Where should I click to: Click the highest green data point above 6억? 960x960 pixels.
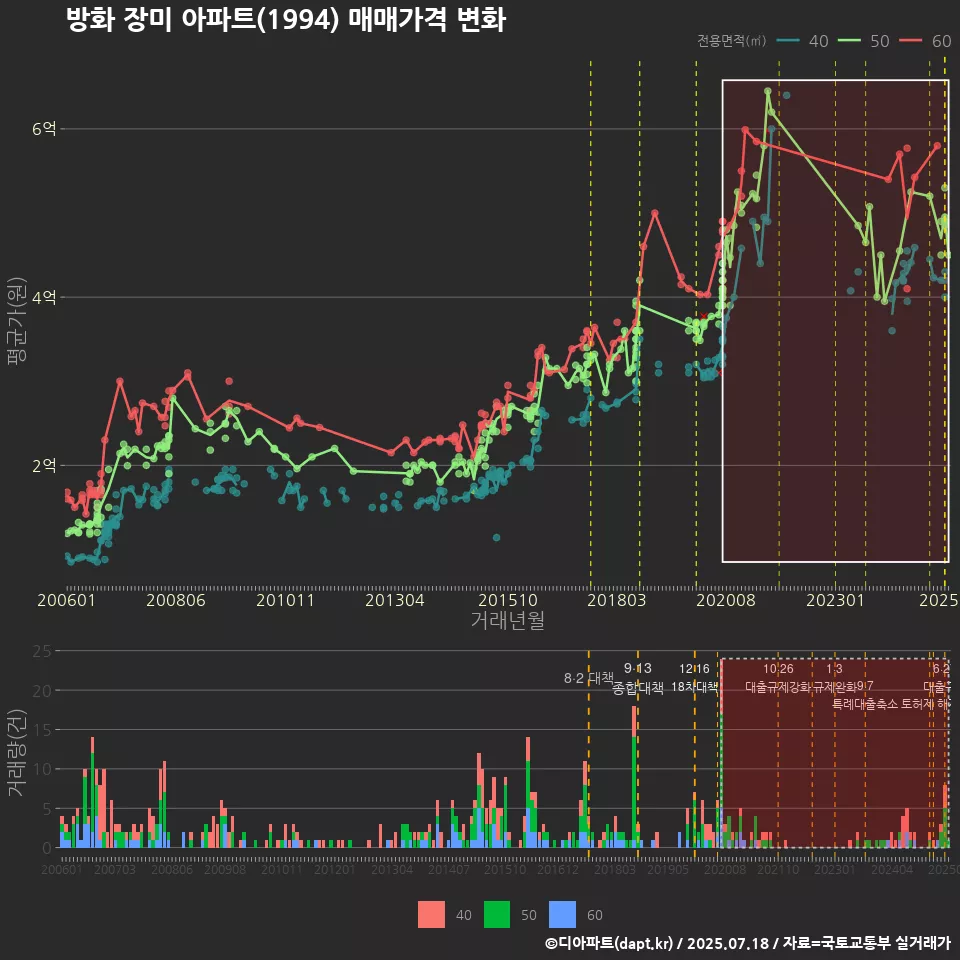pos(768,91)
